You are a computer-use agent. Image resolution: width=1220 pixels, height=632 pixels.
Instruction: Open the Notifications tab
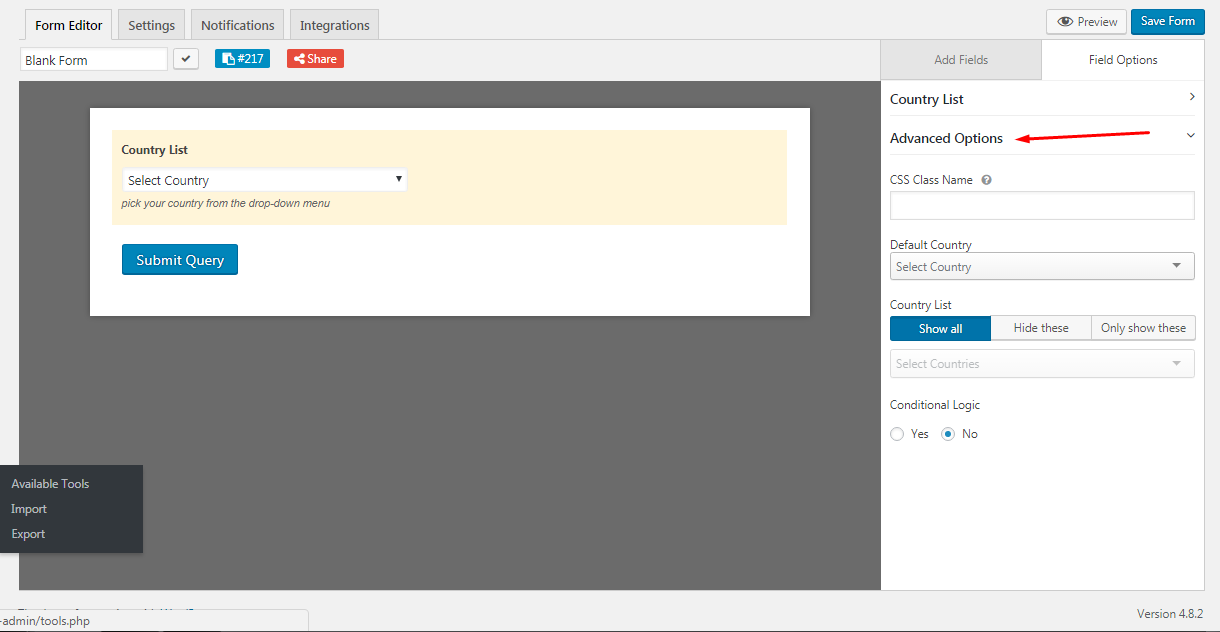coord(237,25)
